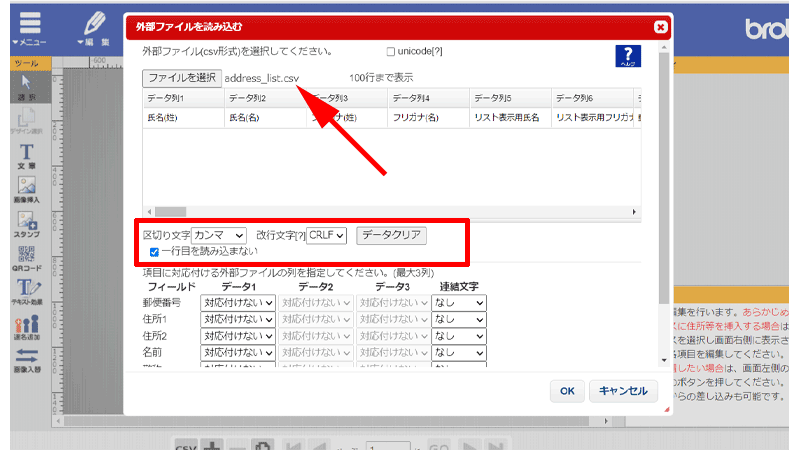Click the first-record icon in bottom toolbar
Screen dimensions: 800x450
[293, 446]
